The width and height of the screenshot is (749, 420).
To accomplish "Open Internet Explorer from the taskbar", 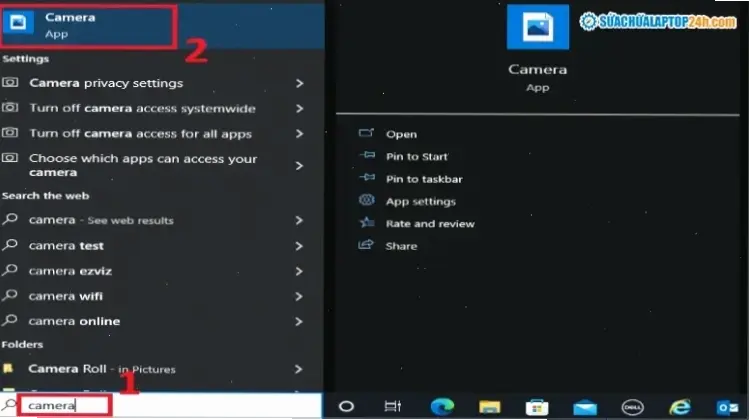I will tap(680, 406).
